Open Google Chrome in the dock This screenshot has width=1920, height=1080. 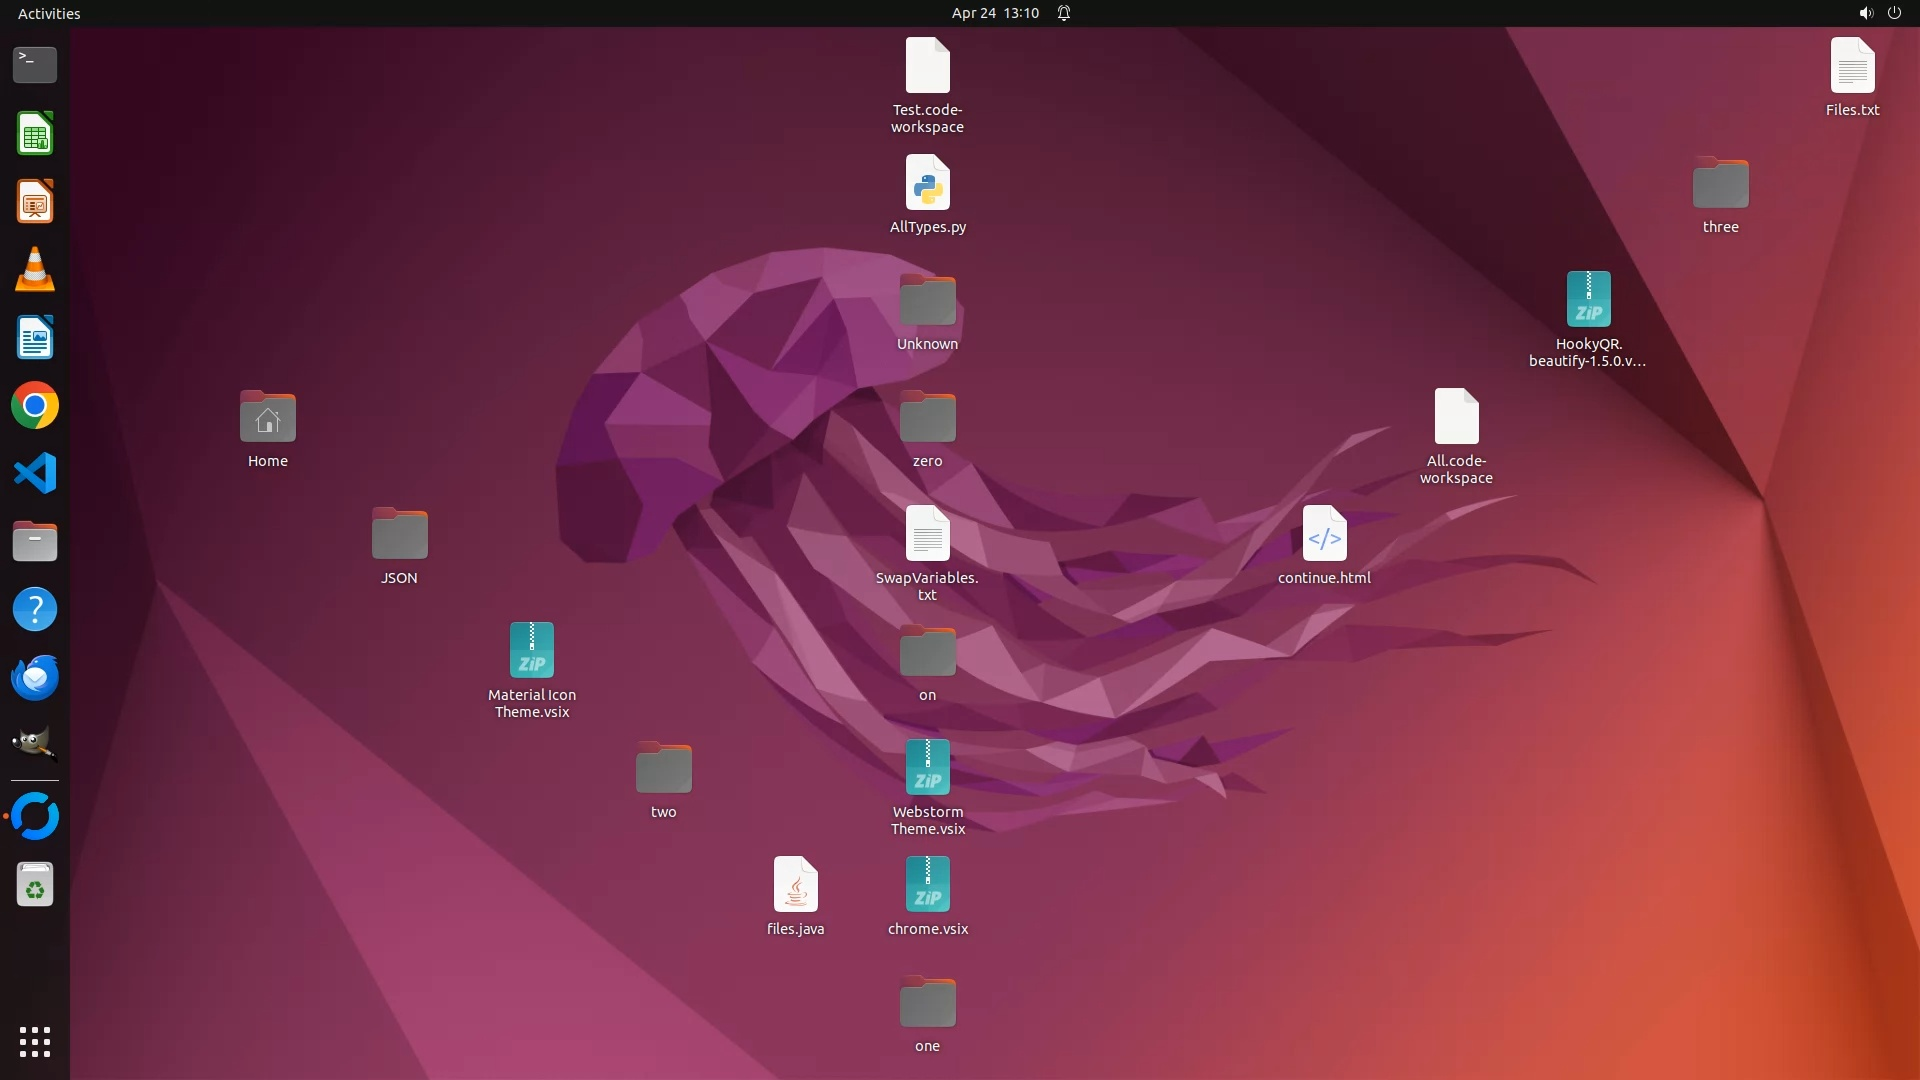tap(35, 406)
